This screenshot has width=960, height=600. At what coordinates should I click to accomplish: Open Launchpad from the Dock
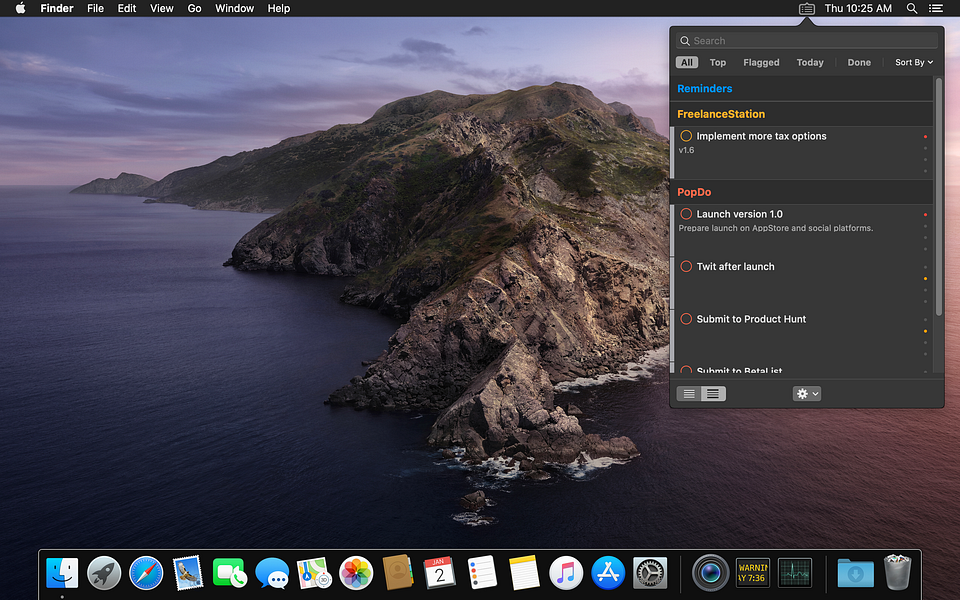coord(104,573)
